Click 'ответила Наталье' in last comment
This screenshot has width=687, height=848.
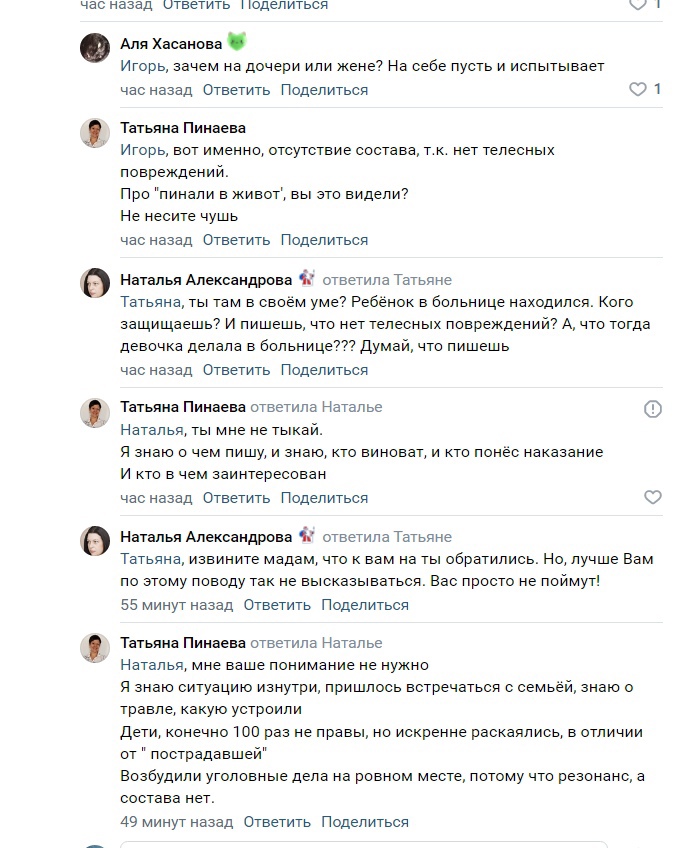tap(316, 643)
